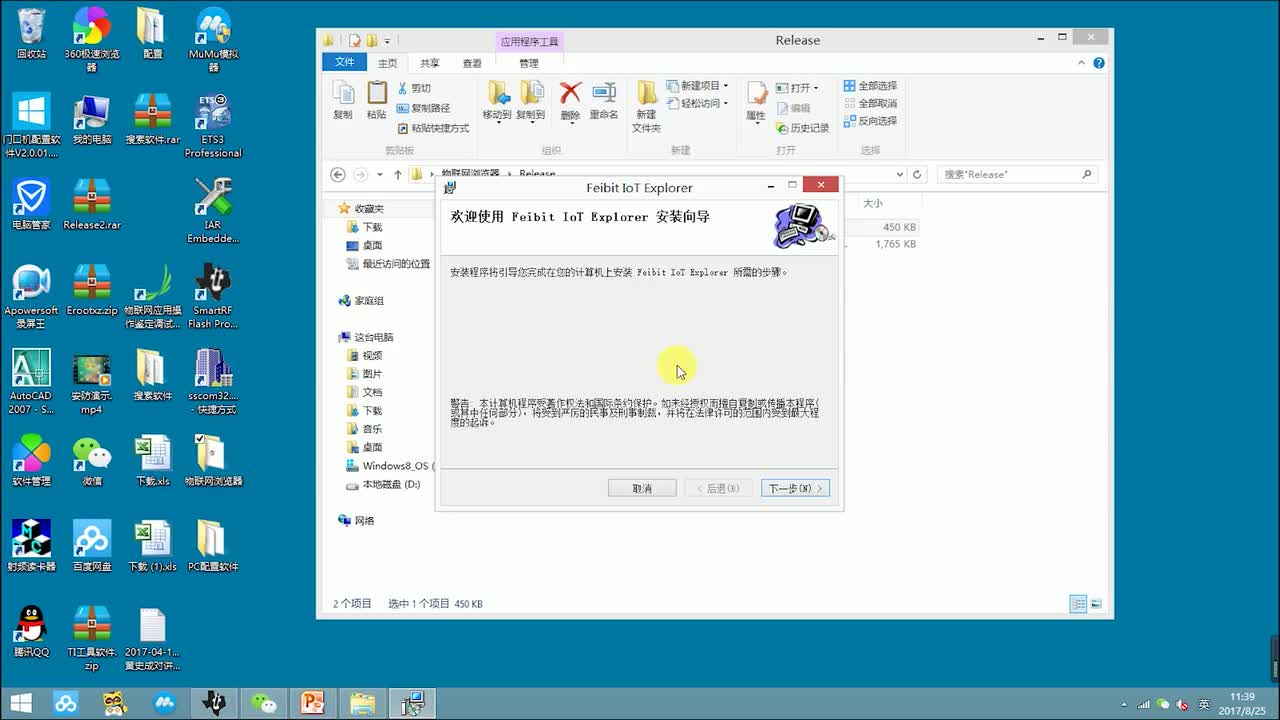Open the recent locations dropdown arrow
1280x720 pixels.
click(380, 174)
